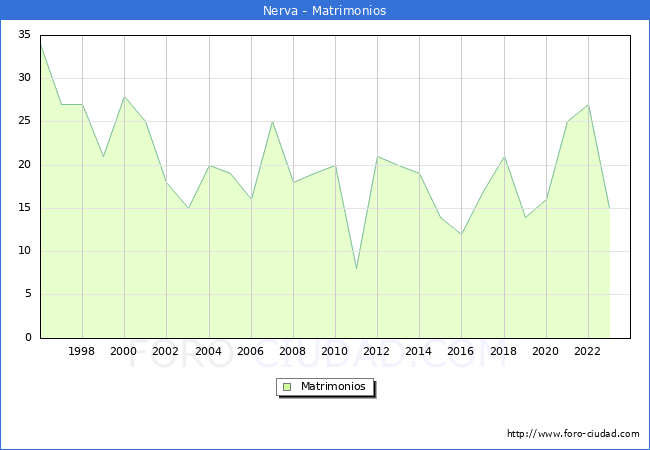Click the 2012 x-axis label
650x450 pixels.
[377, 351]
